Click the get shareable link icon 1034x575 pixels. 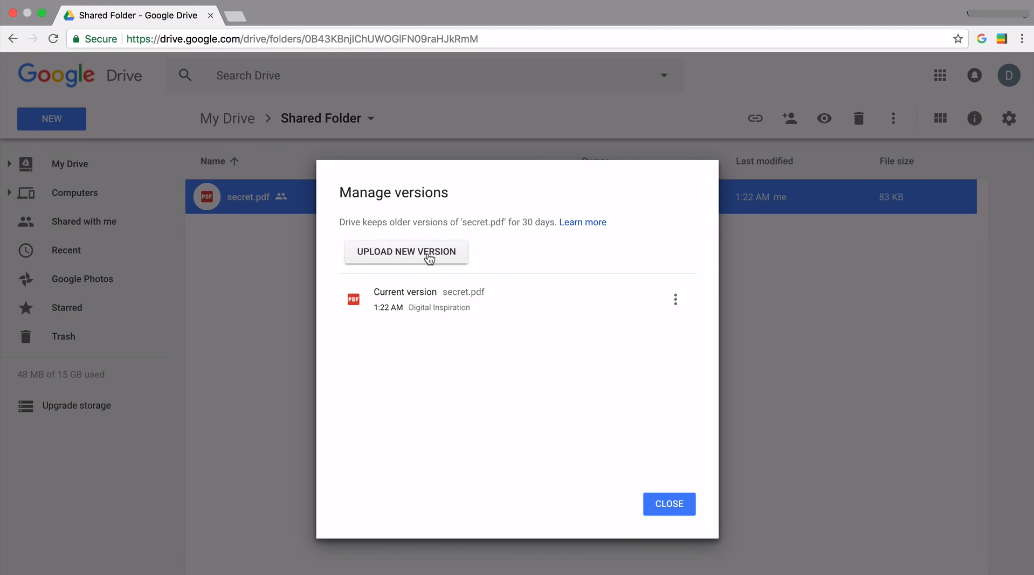[x=755, y=119]
